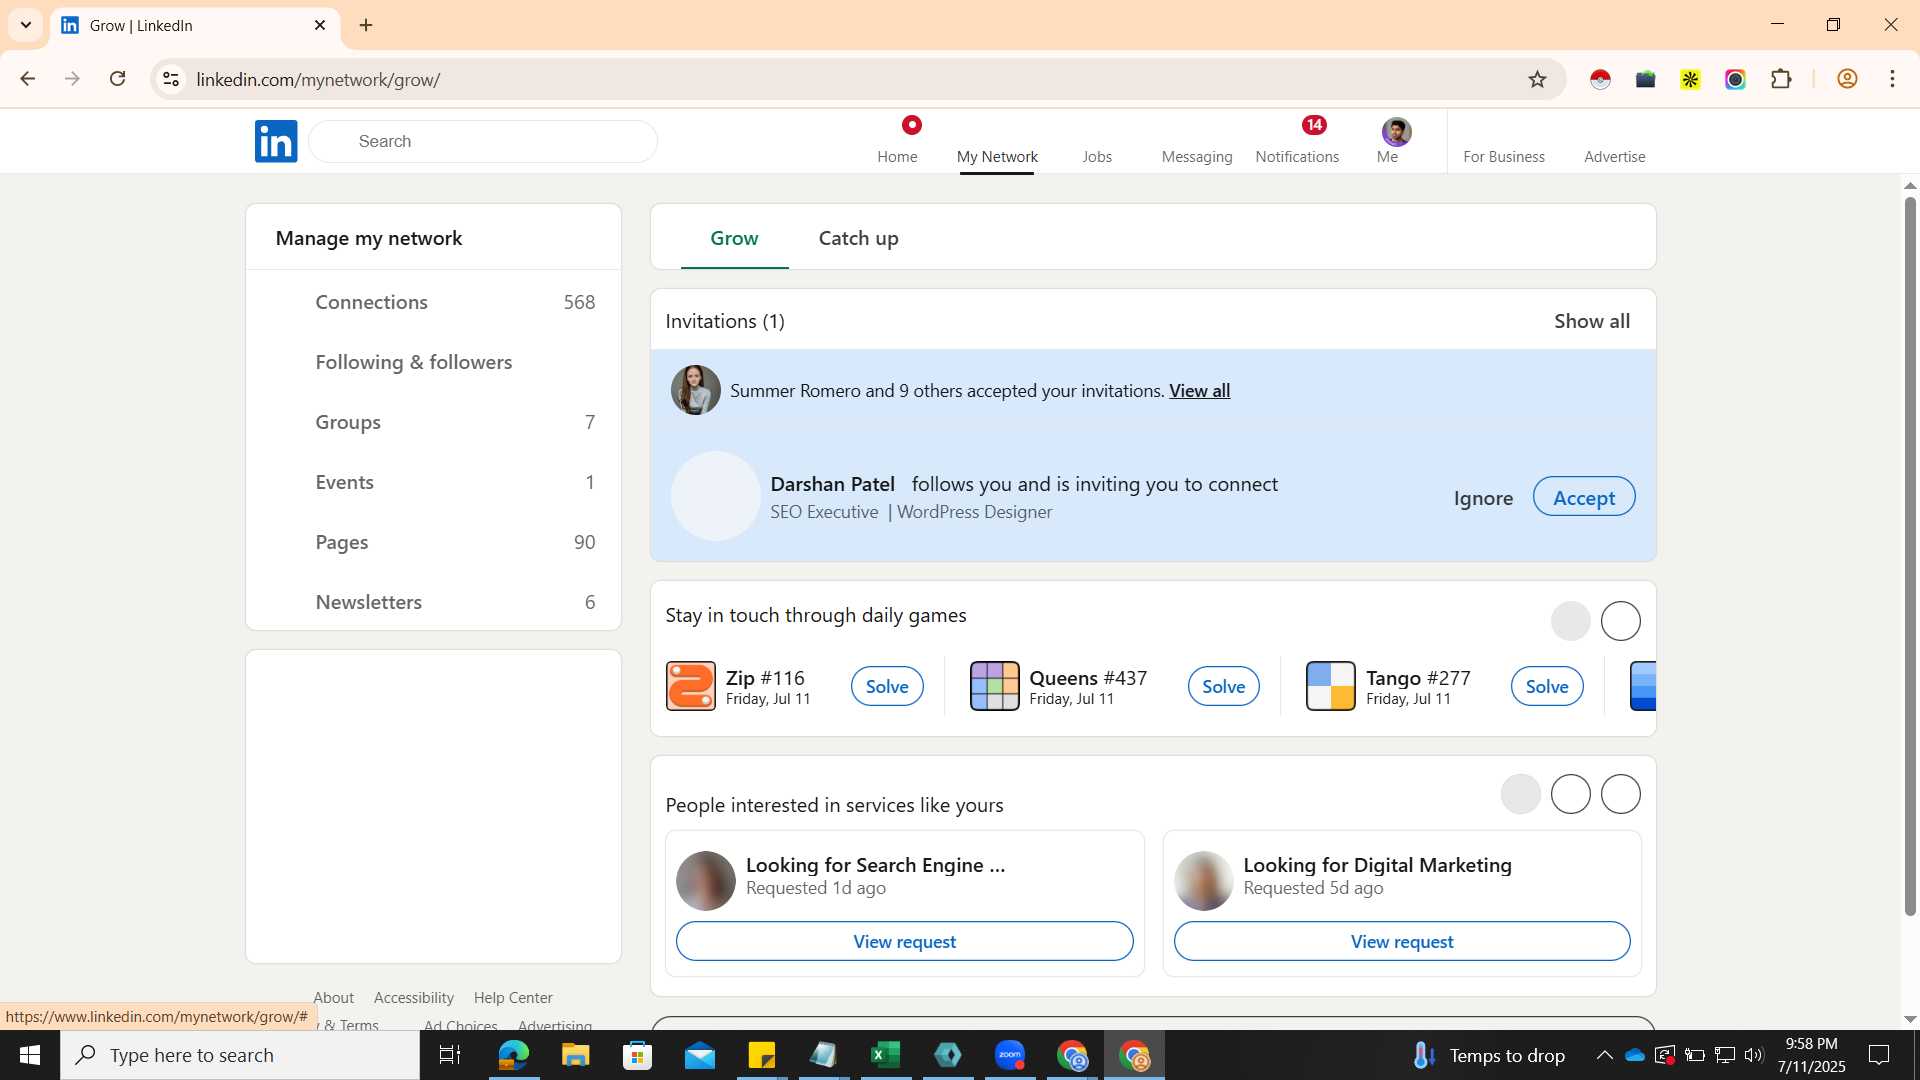
Task: Bookmark this page with the star icon
Action: (1537, 79)
